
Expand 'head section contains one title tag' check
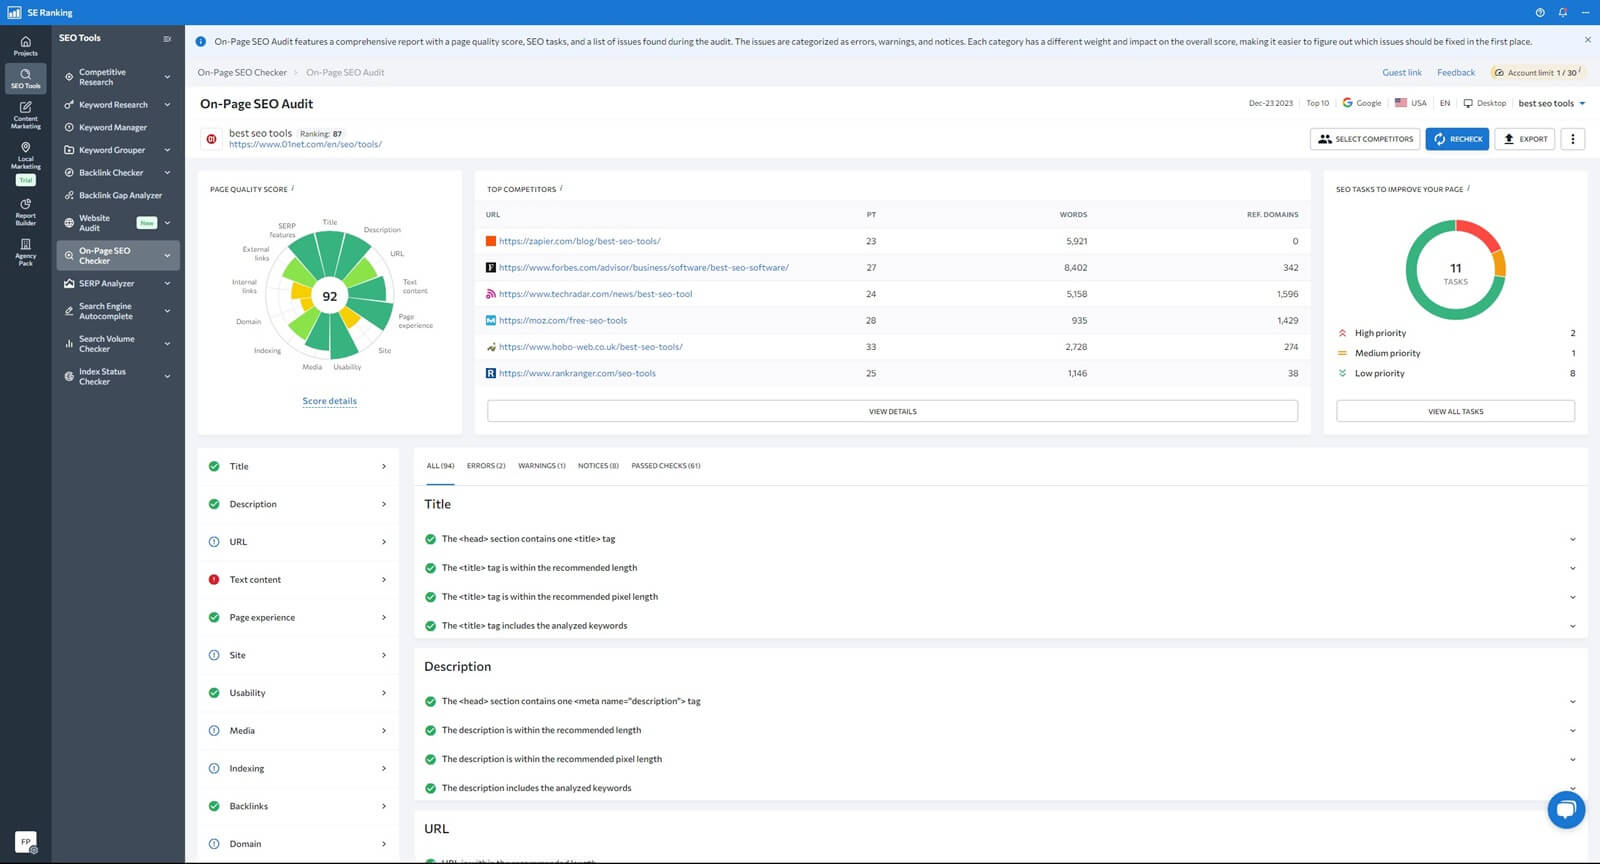[1572, 539]
